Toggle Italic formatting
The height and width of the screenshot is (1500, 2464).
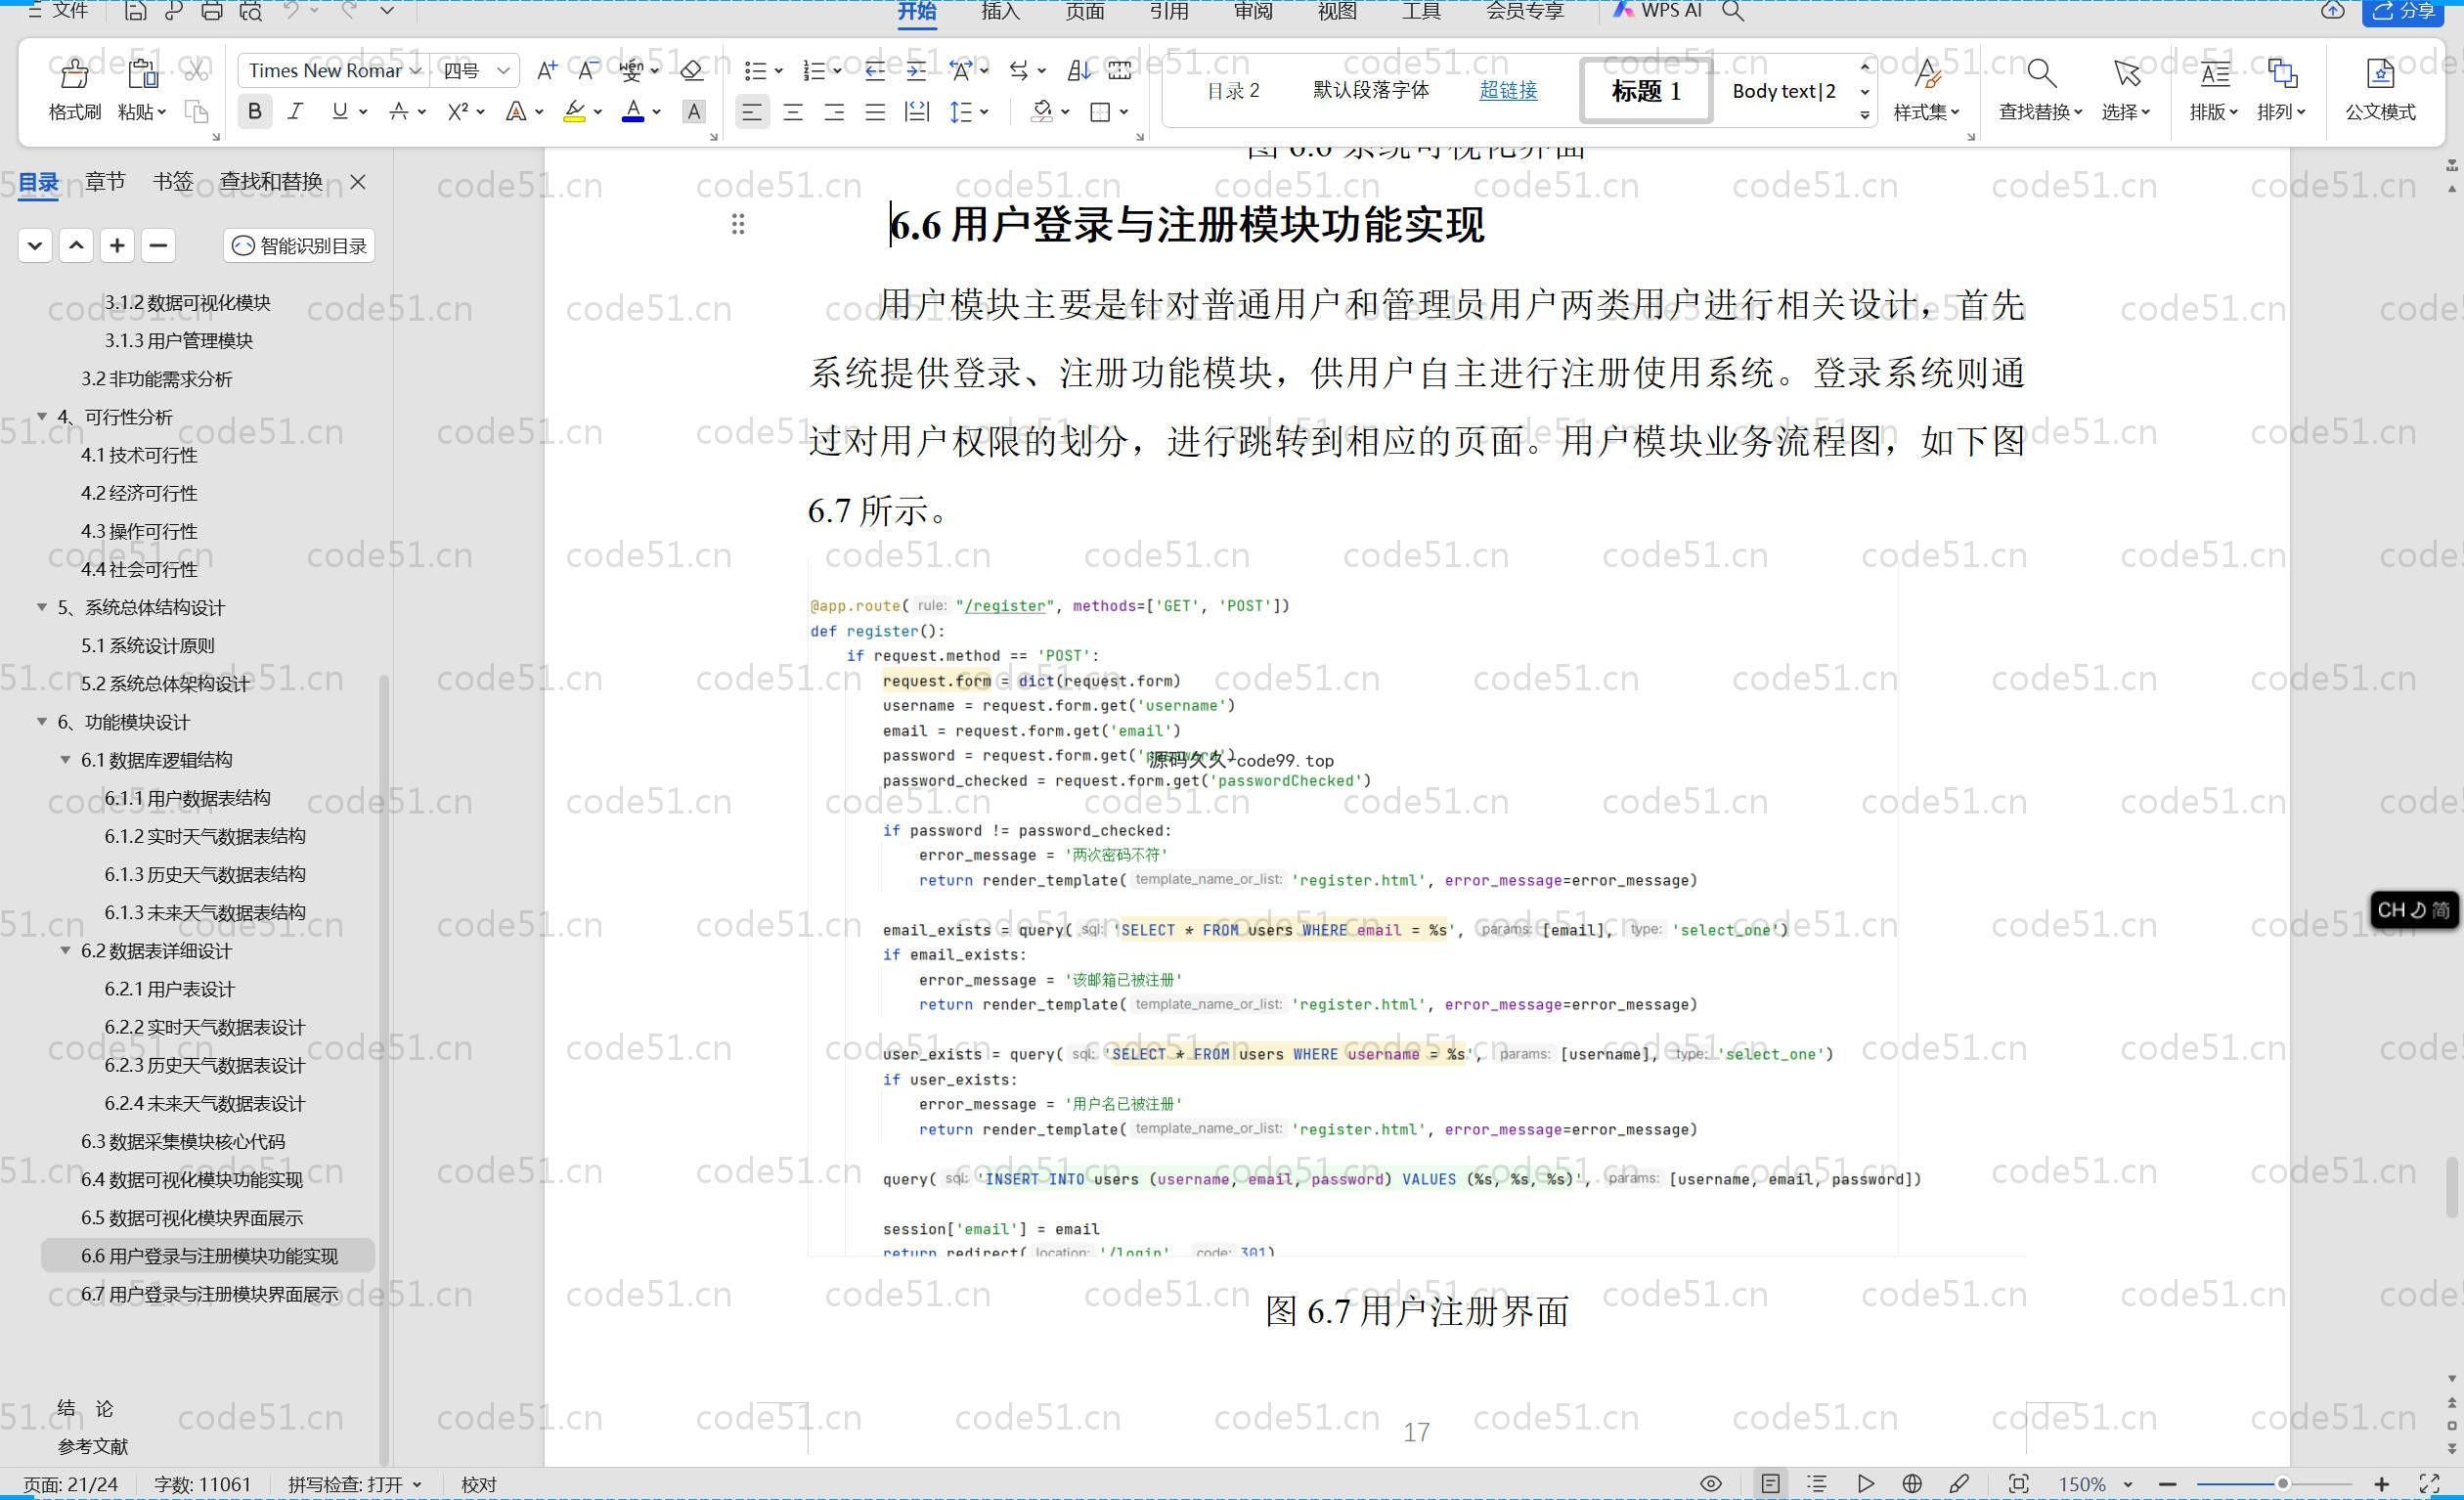[295, 111]
